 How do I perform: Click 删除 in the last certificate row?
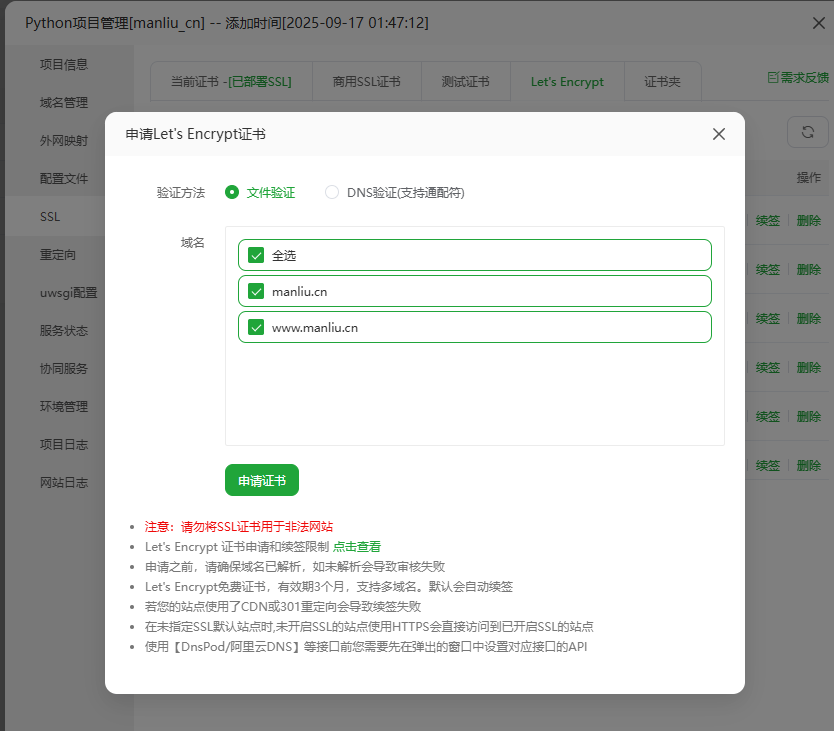click(809, 465)
